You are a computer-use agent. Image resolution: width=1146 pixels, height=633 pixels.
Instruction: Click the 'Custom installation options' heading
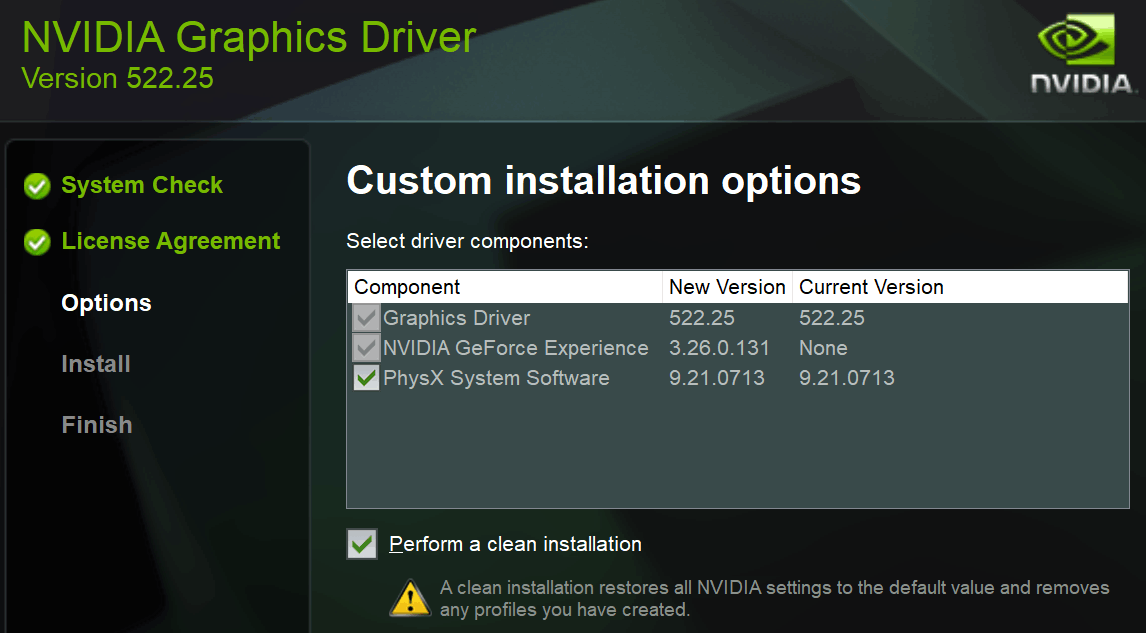click(604, 181)
